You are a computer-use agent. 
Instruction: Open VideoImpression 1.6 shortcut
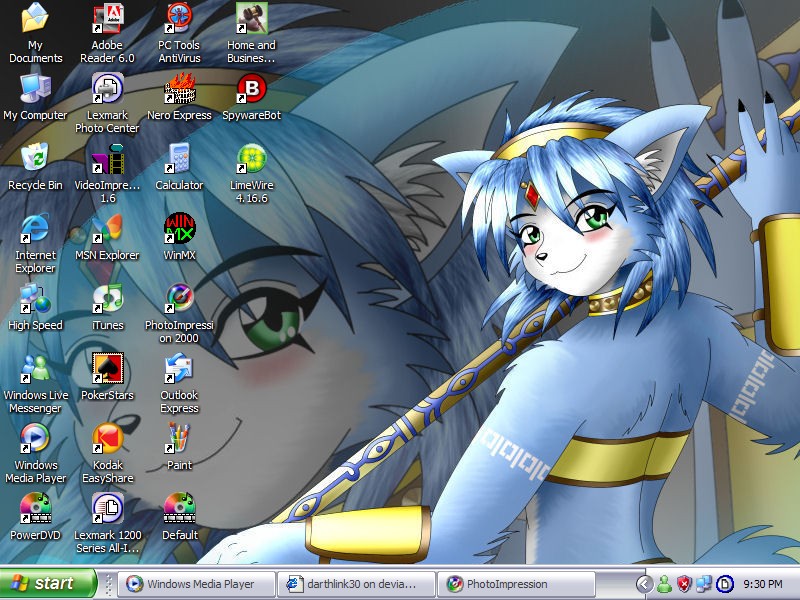pos(107,159)
